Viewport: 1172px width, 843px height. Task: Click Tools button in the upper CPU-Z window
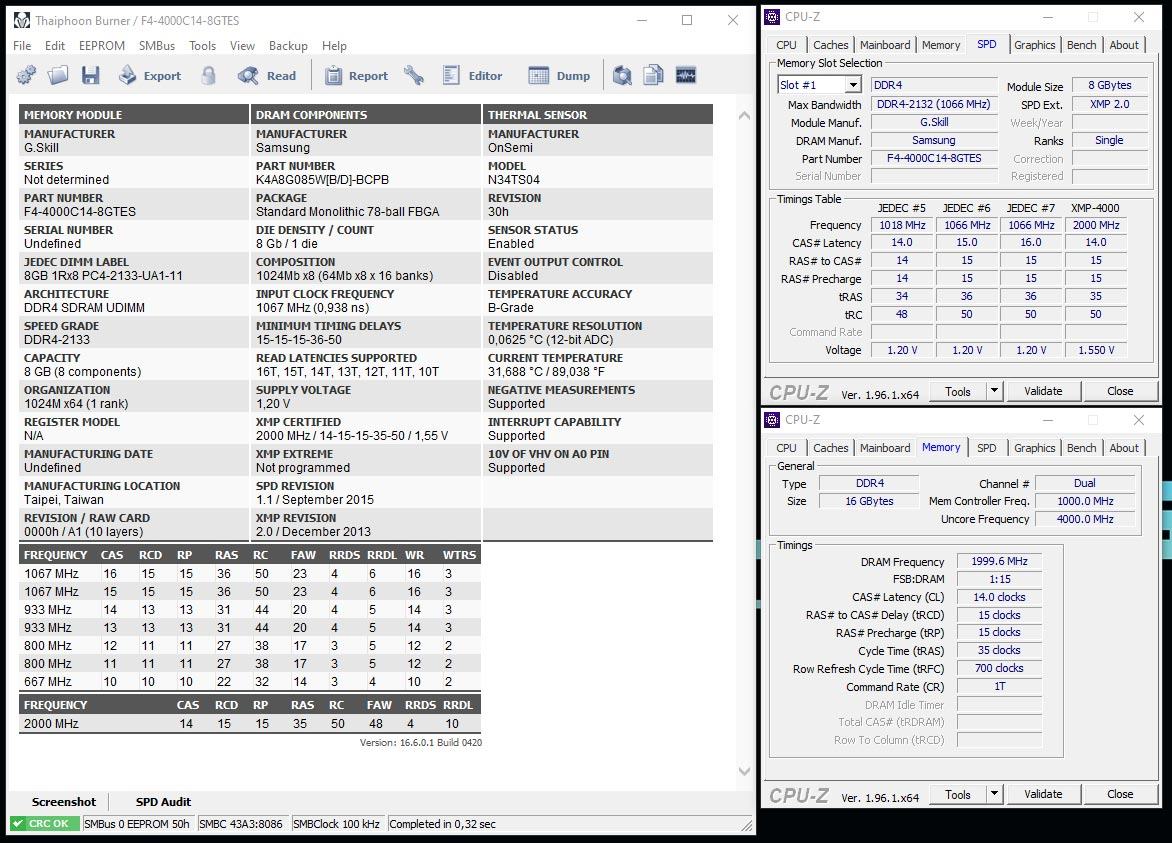pos(957,391)
